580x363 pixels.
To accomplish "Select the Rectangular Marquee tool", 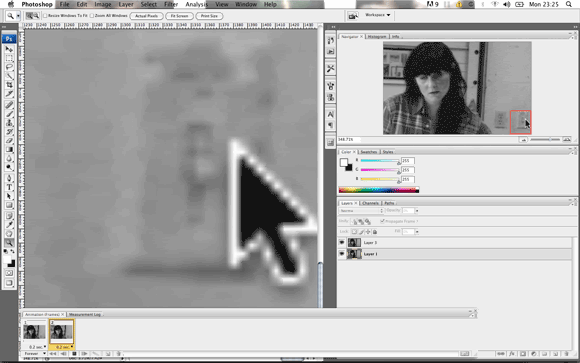I will (x=9, y=58).
